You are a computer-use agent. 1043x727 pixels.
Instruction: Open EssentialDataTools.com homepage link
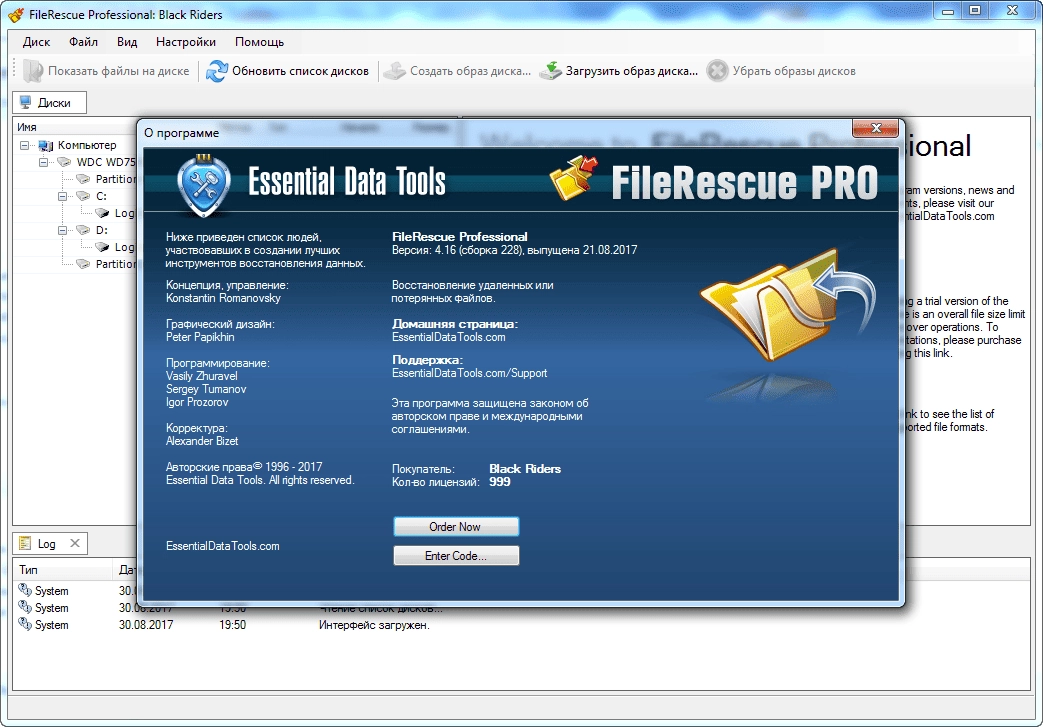point(448,337)
